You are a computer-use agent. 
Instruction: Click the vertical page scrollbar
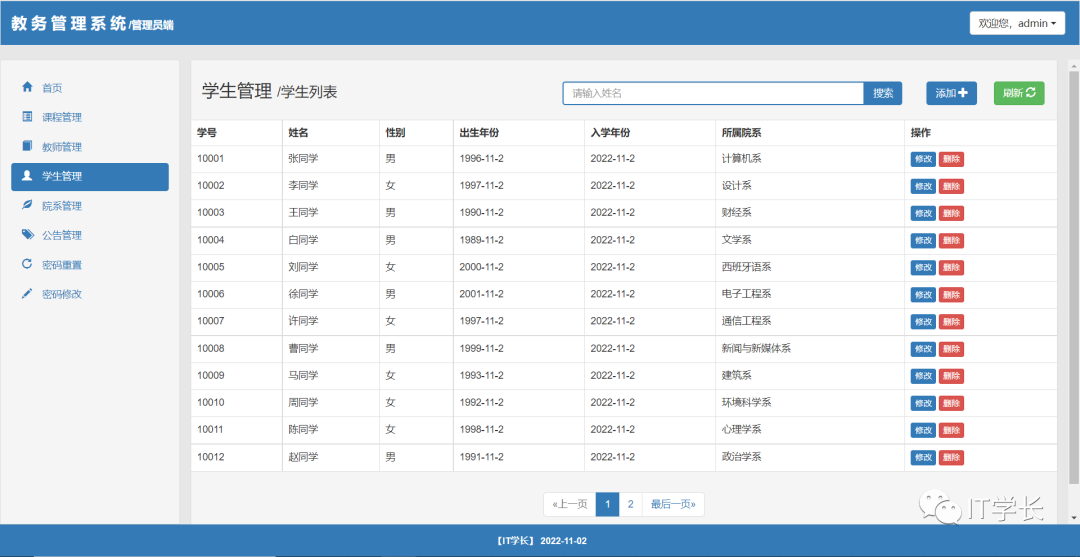point(1073,275)
